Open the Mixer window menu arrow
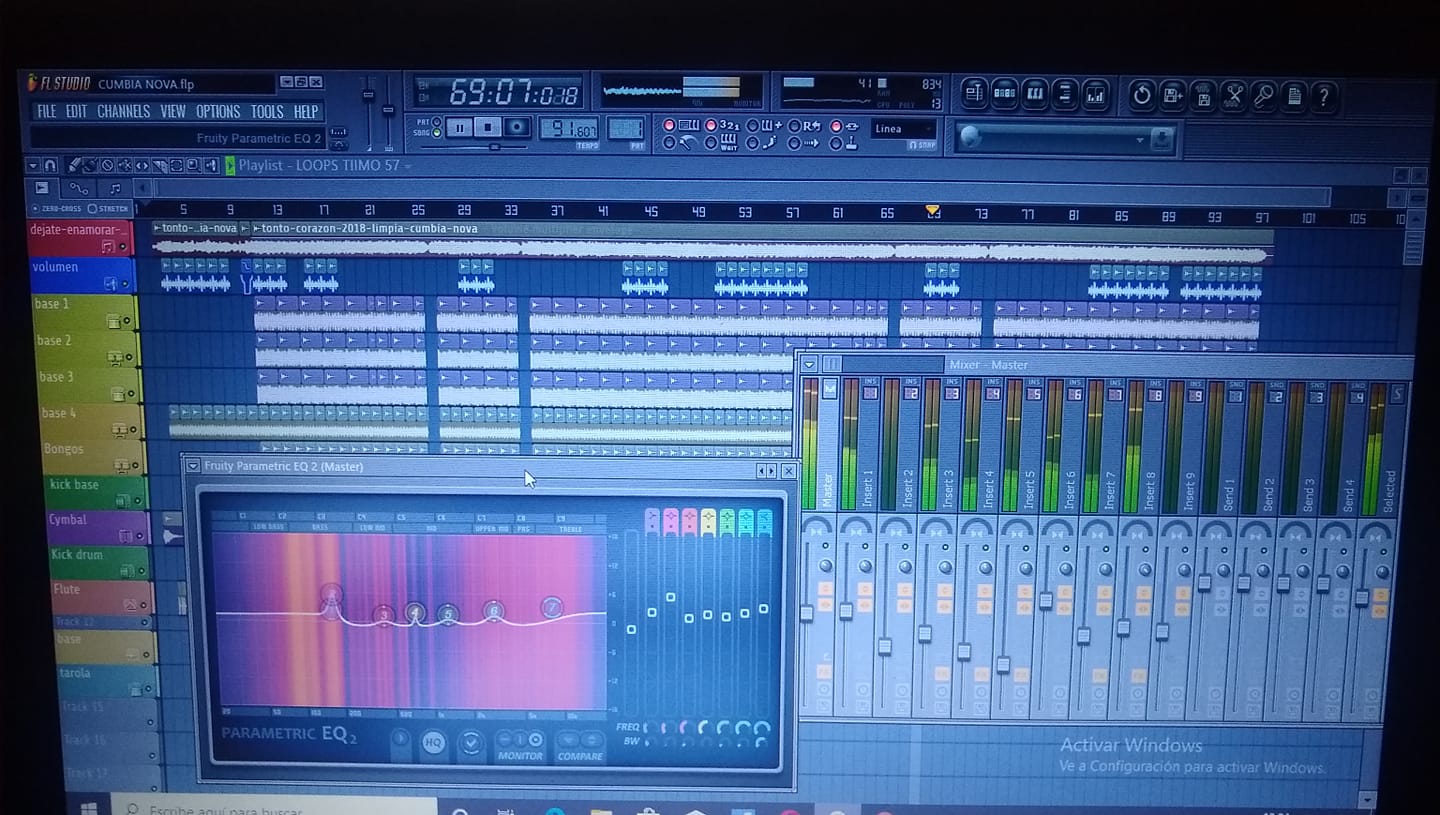The height and width of the screenshot is (815, 1440). [x=810, y=364]
